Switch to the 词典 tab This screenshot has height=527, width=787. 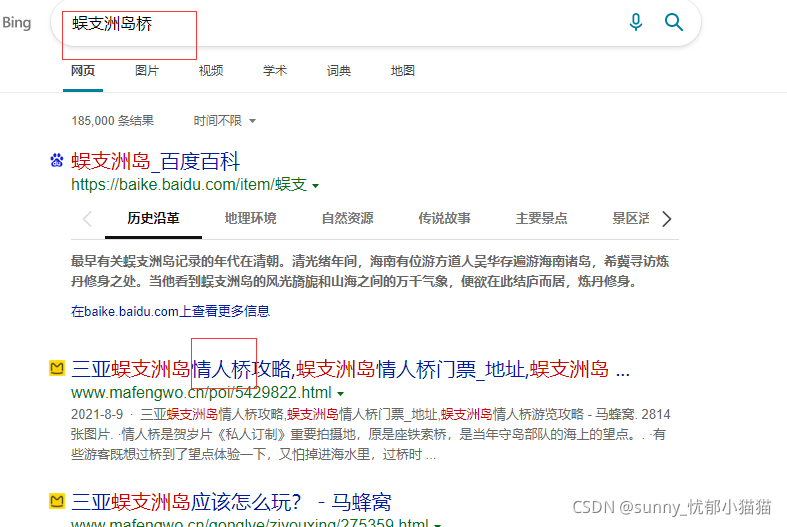coord(339,71)
